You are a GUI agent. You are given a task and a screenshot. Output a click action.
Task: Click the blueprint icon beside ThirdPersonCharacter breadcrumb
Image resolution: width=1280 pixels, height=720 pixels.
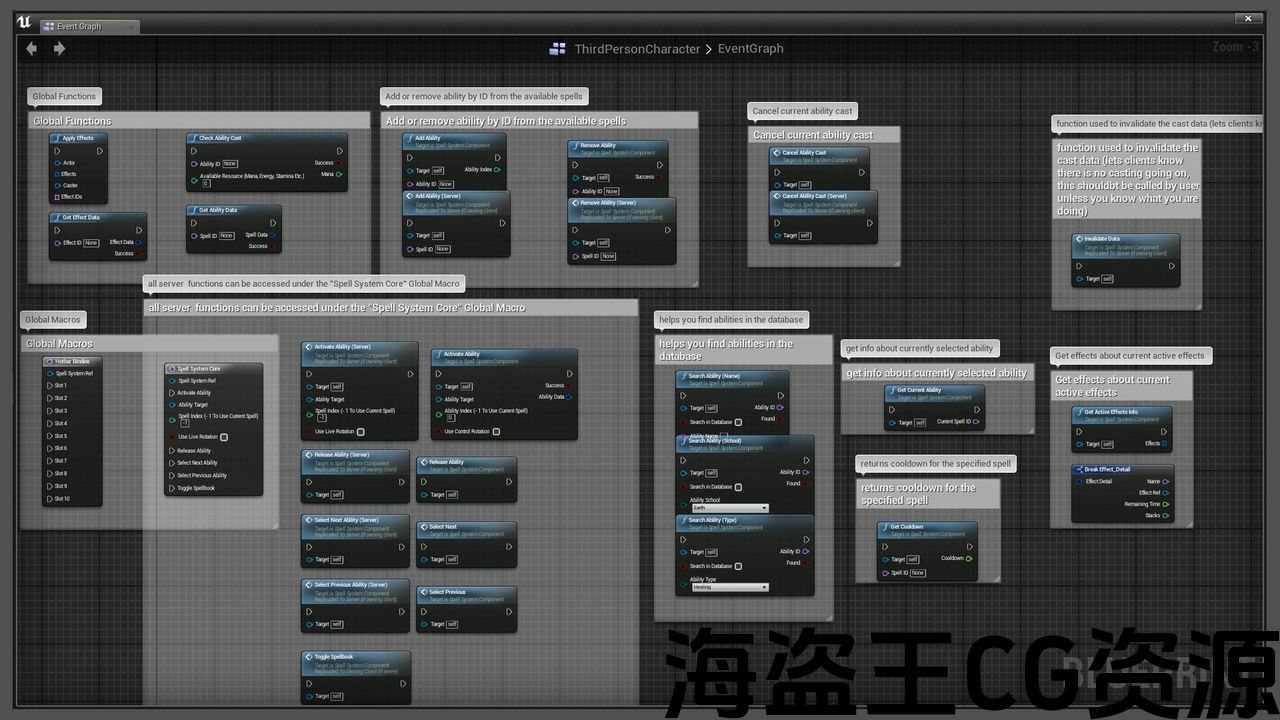558,48
